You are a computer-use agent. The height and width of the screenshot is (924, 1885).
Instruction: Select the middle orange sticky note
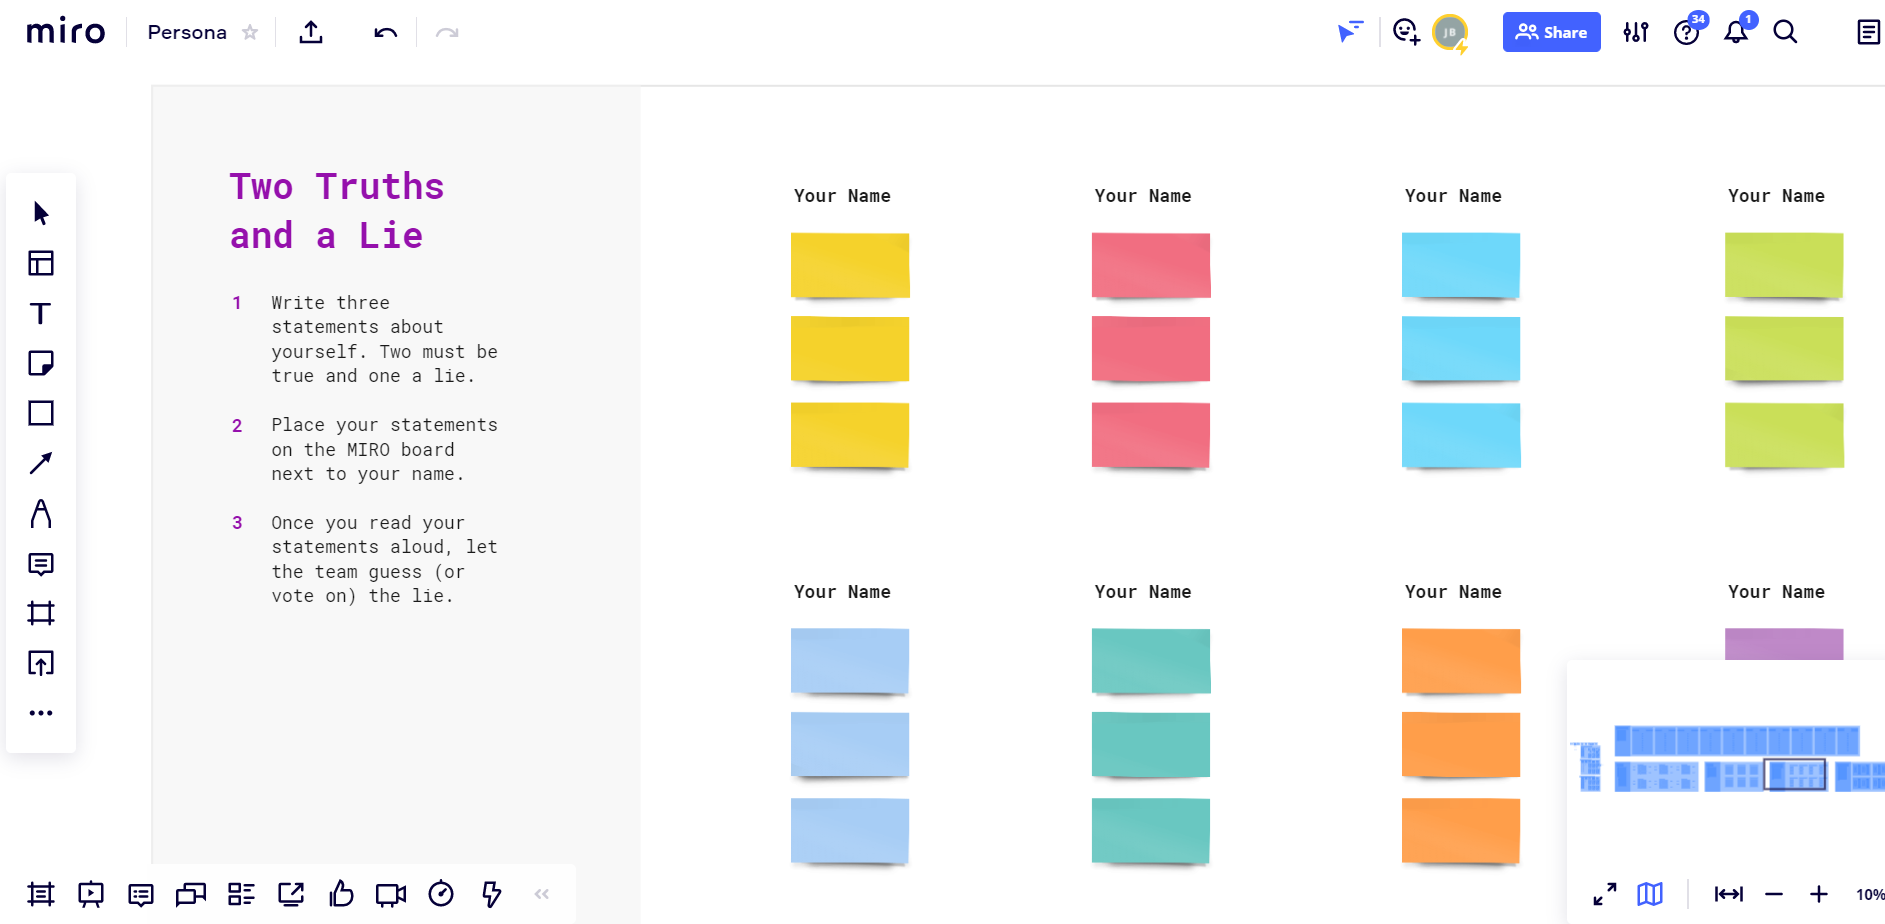tap(1461, 745)
